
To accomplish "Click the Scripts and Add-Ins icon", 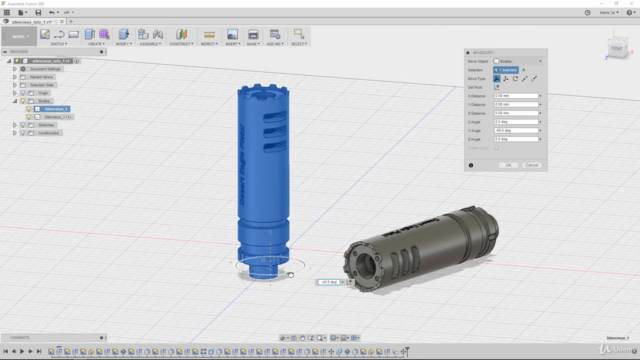I will tap(275, 35).
